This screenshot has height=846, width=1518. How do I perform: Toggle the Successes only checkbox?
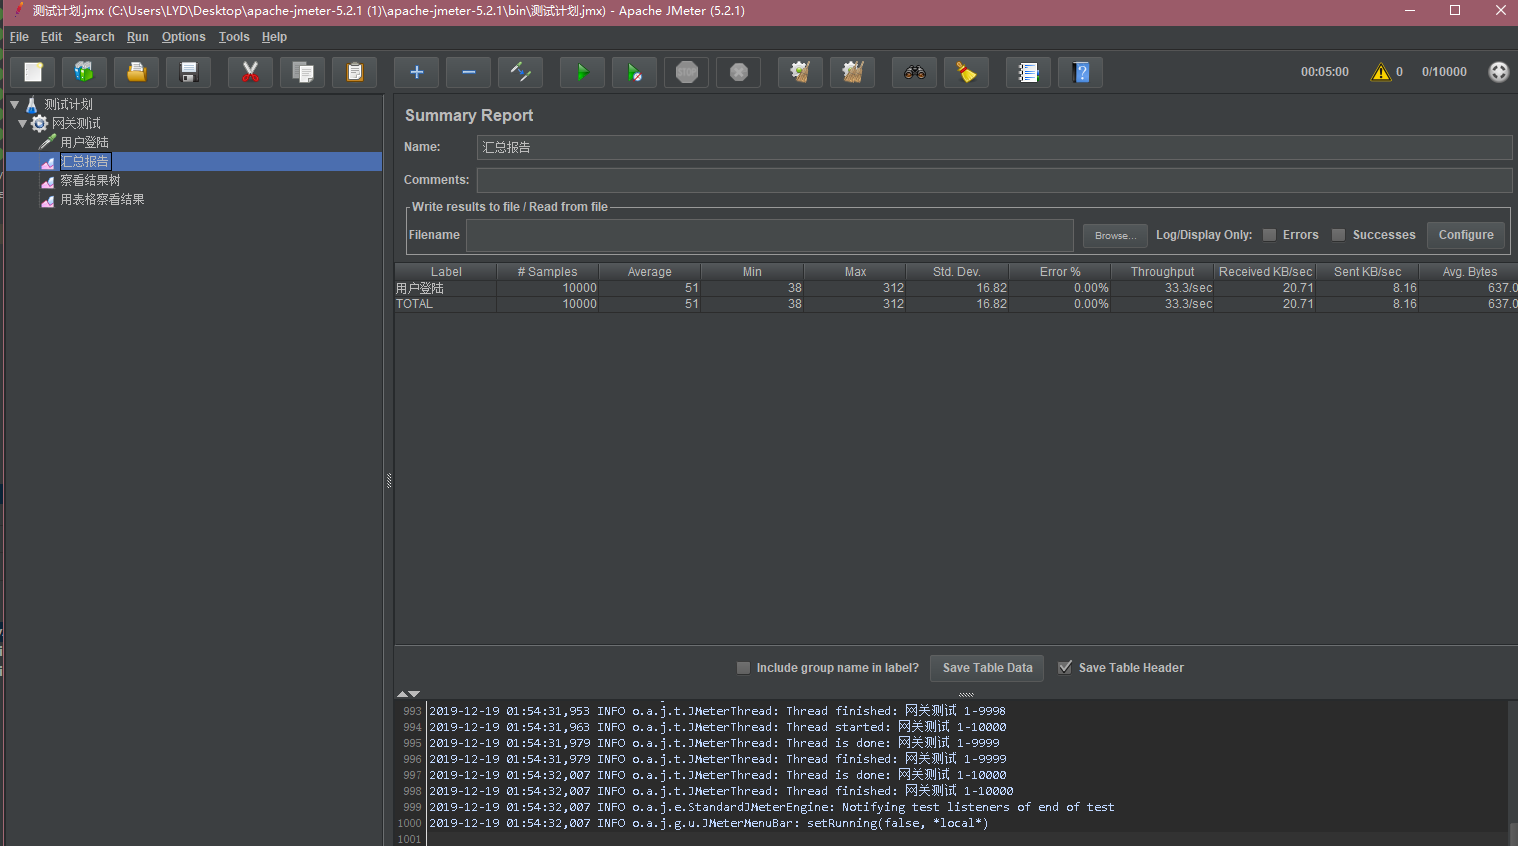pos(1338,235)
